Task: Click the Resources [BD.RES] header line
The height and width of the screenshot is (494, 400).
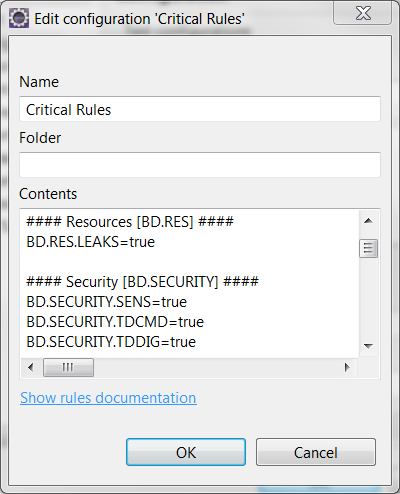Action: click(x=130, y=222)
